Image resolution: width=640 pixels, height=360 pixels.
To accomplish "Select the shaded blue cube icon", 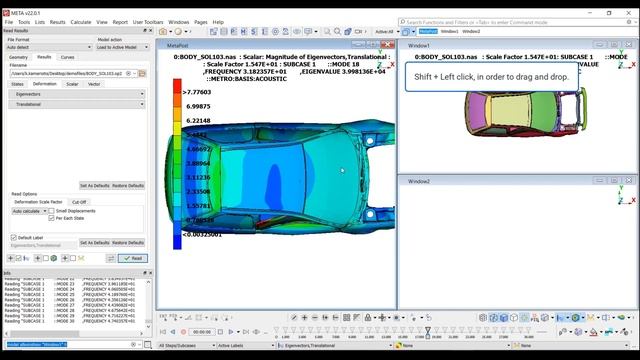I will (504, 318).
